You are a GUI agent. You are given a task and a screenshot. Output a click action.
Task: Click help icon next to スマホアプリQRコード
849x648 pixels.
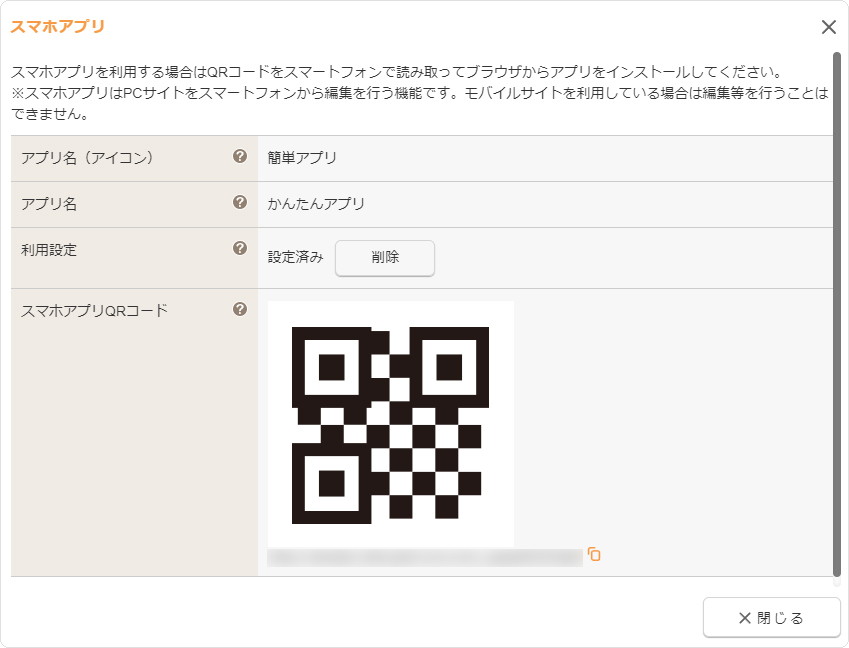240,310
